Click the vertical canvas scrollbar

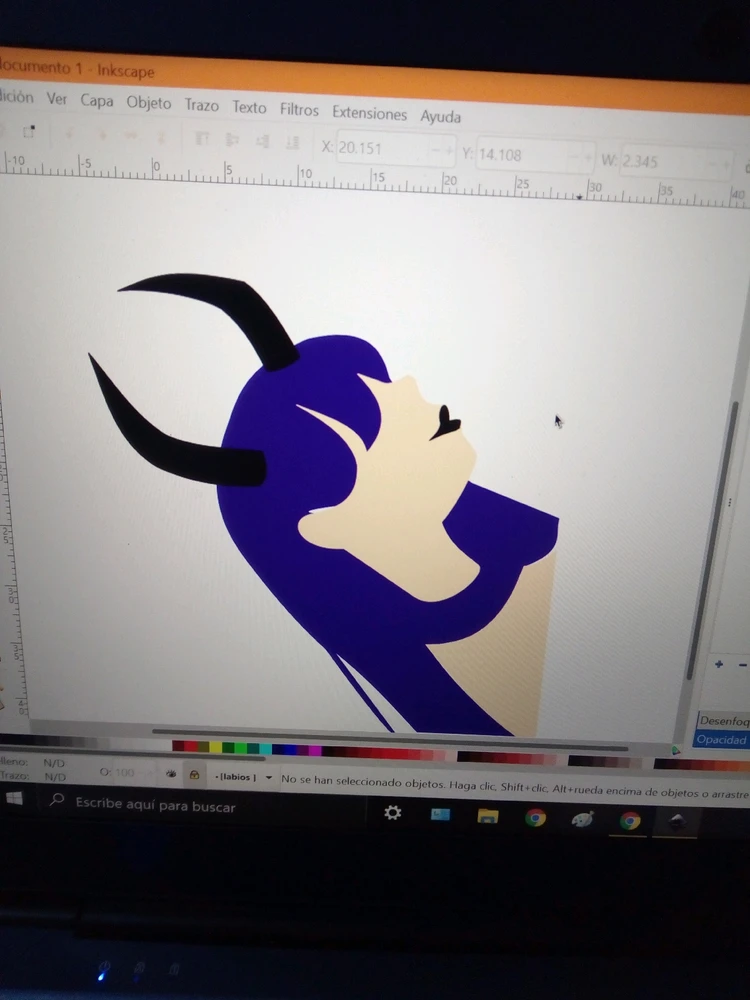tap(713, 539)
